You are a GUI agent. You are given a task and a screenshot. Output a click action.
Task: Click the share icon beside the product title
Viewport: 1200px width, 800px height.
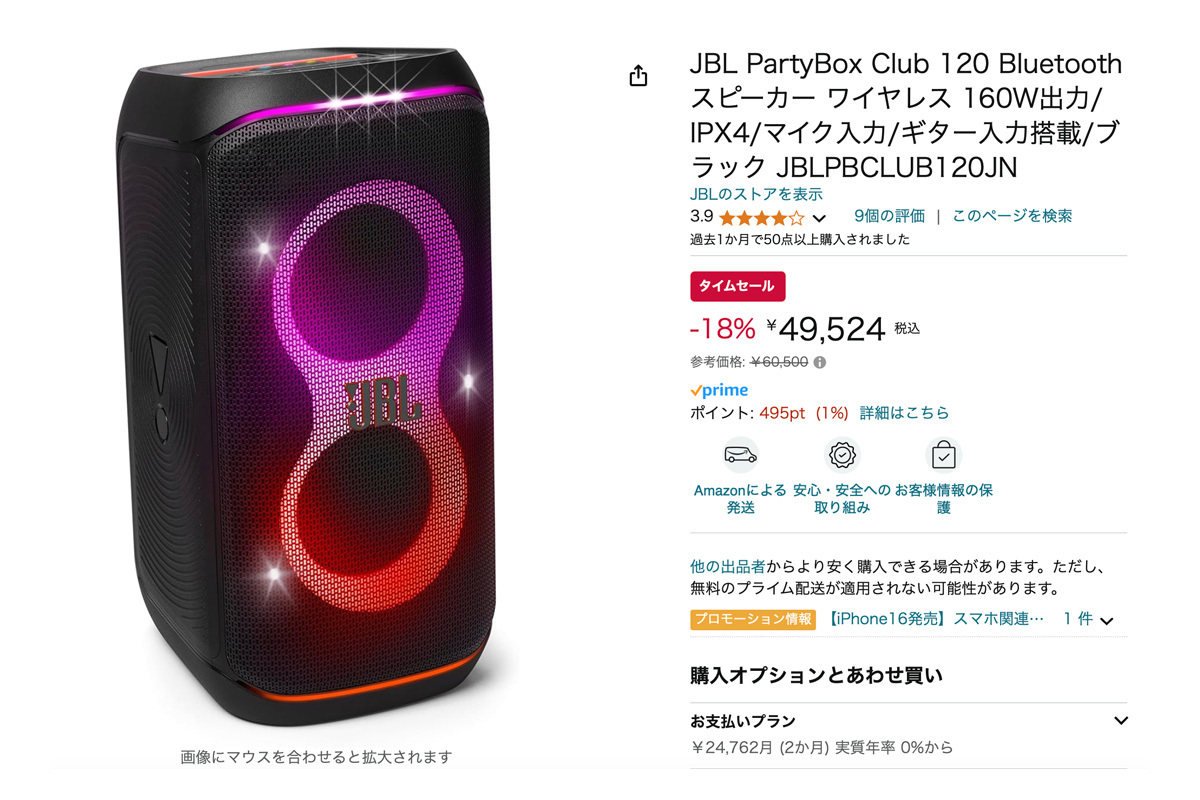(x=639, y=76)
